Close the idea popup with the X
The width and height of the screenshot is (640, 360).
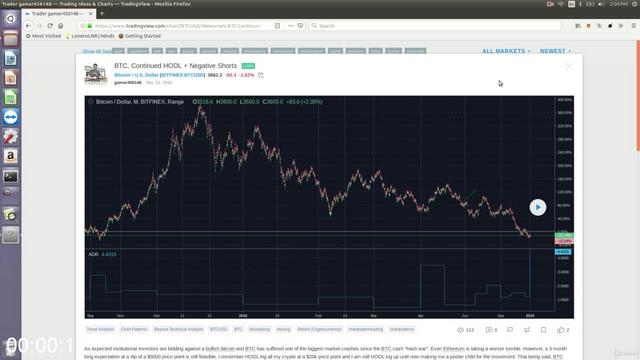pyautogui.click(x=568, y=66)
